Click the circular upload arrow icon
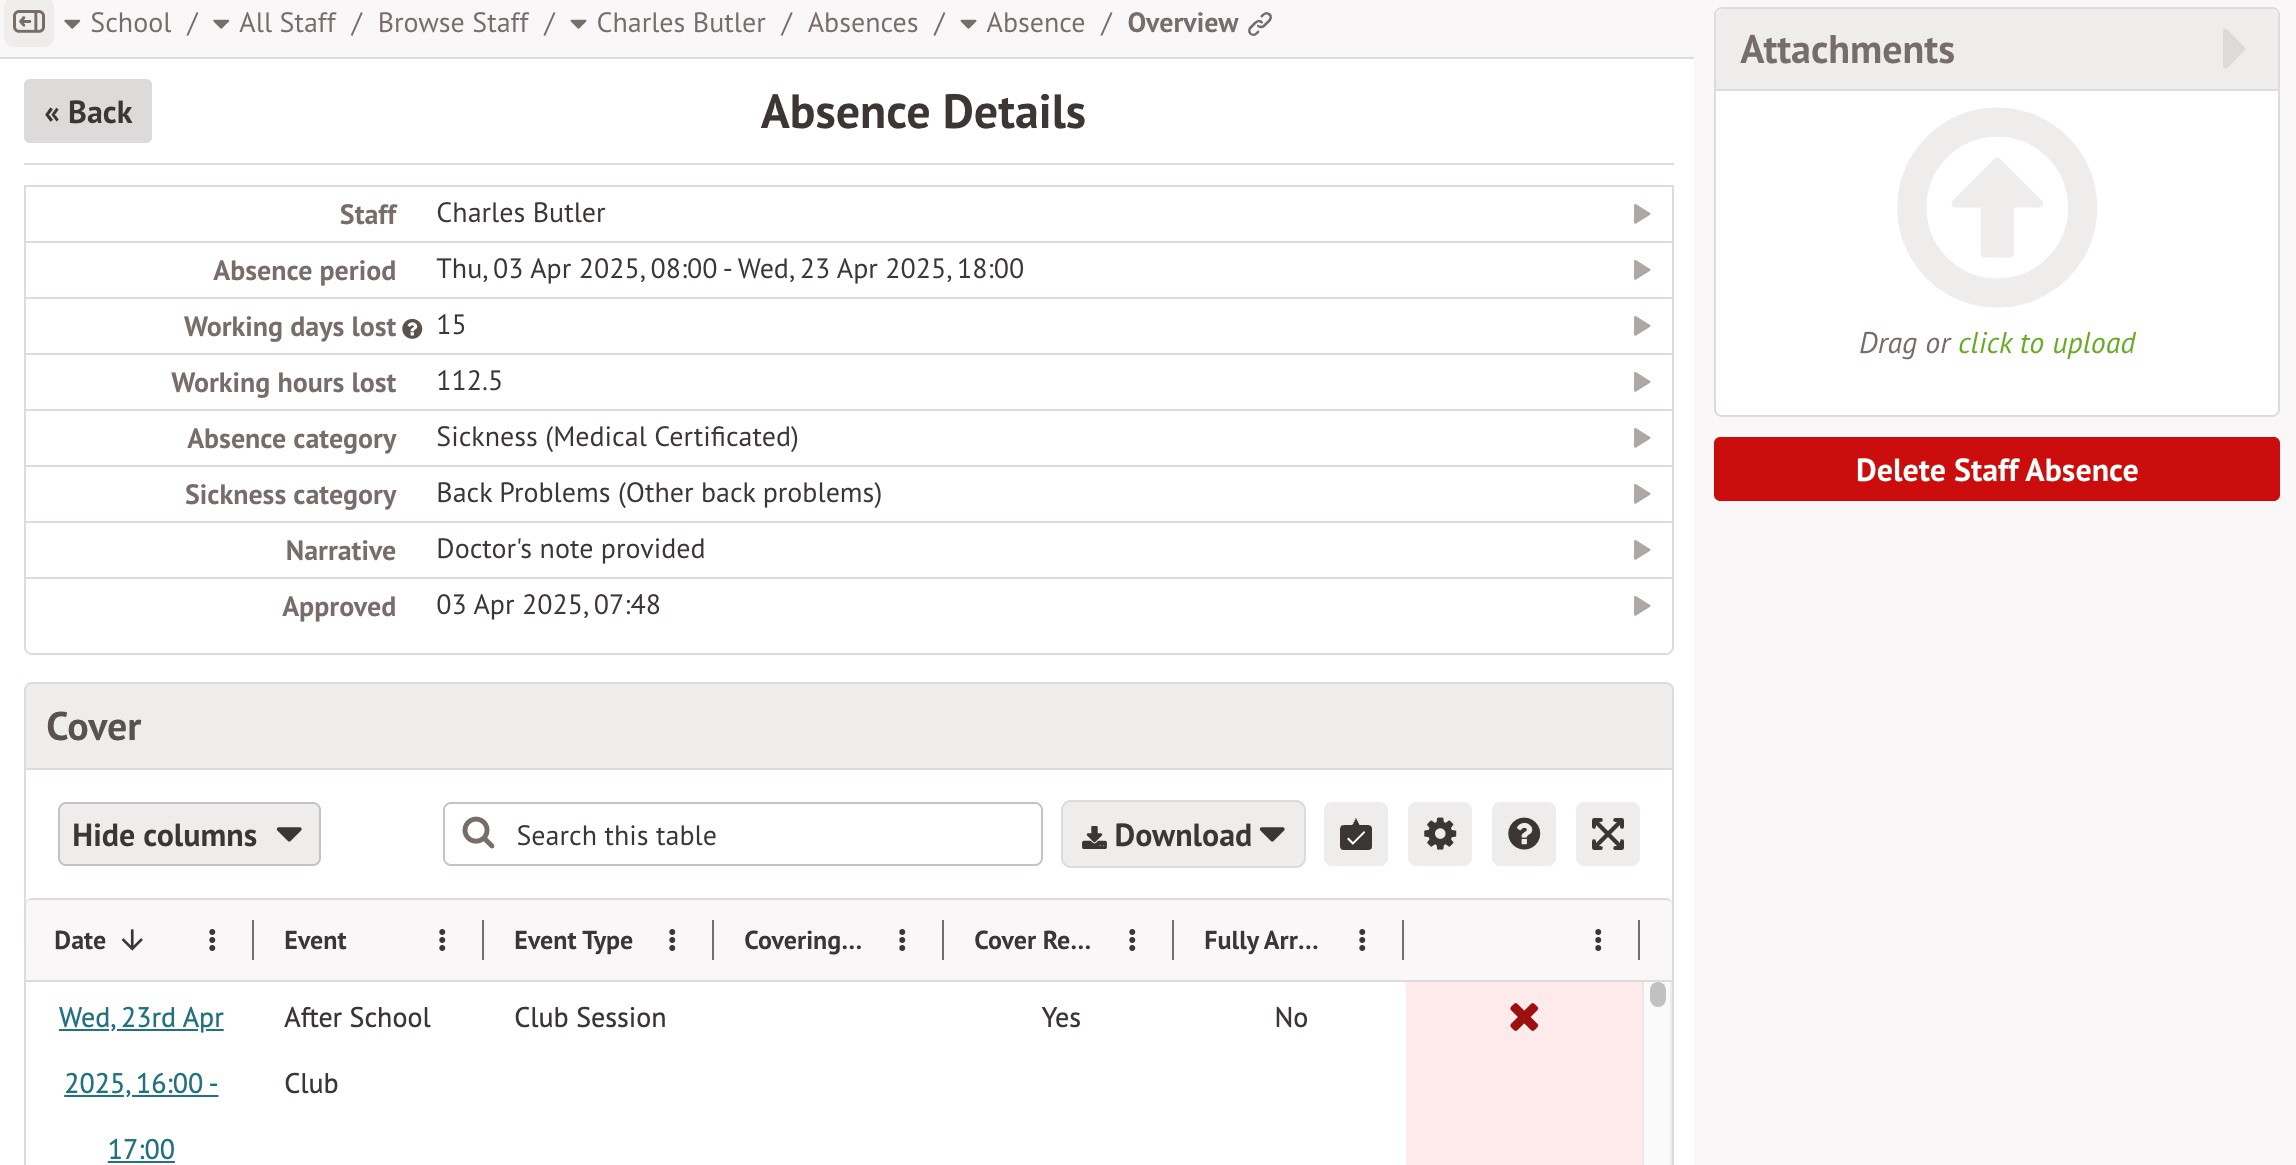This screenshot has height=1165, width=2296. pos(1996,208)
